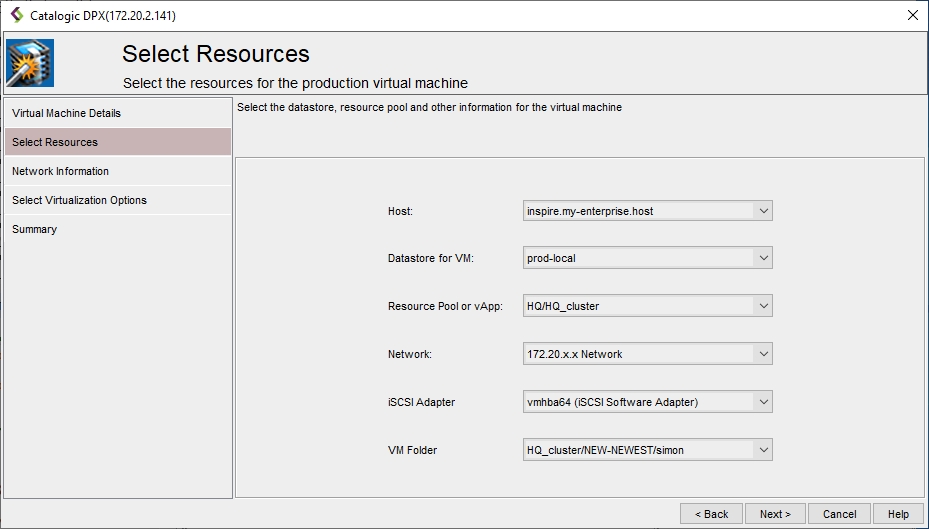Viewport: 929px width, 529px height.
Task: Open the Network Information step
Action: 60,171
